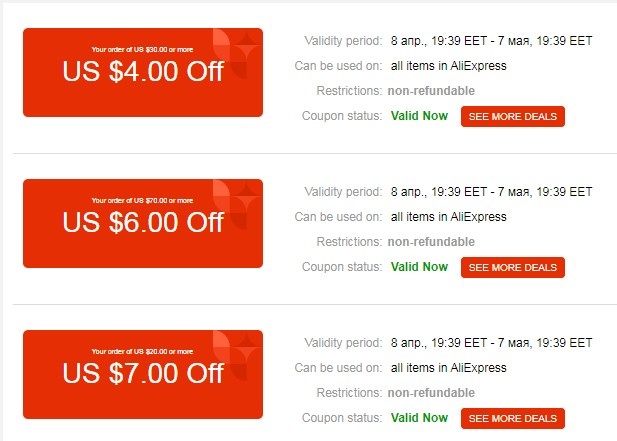This screenshot has height=441, width=617.
Task: Select the US $7.00 Off coupon text
Action: point(143,374)
